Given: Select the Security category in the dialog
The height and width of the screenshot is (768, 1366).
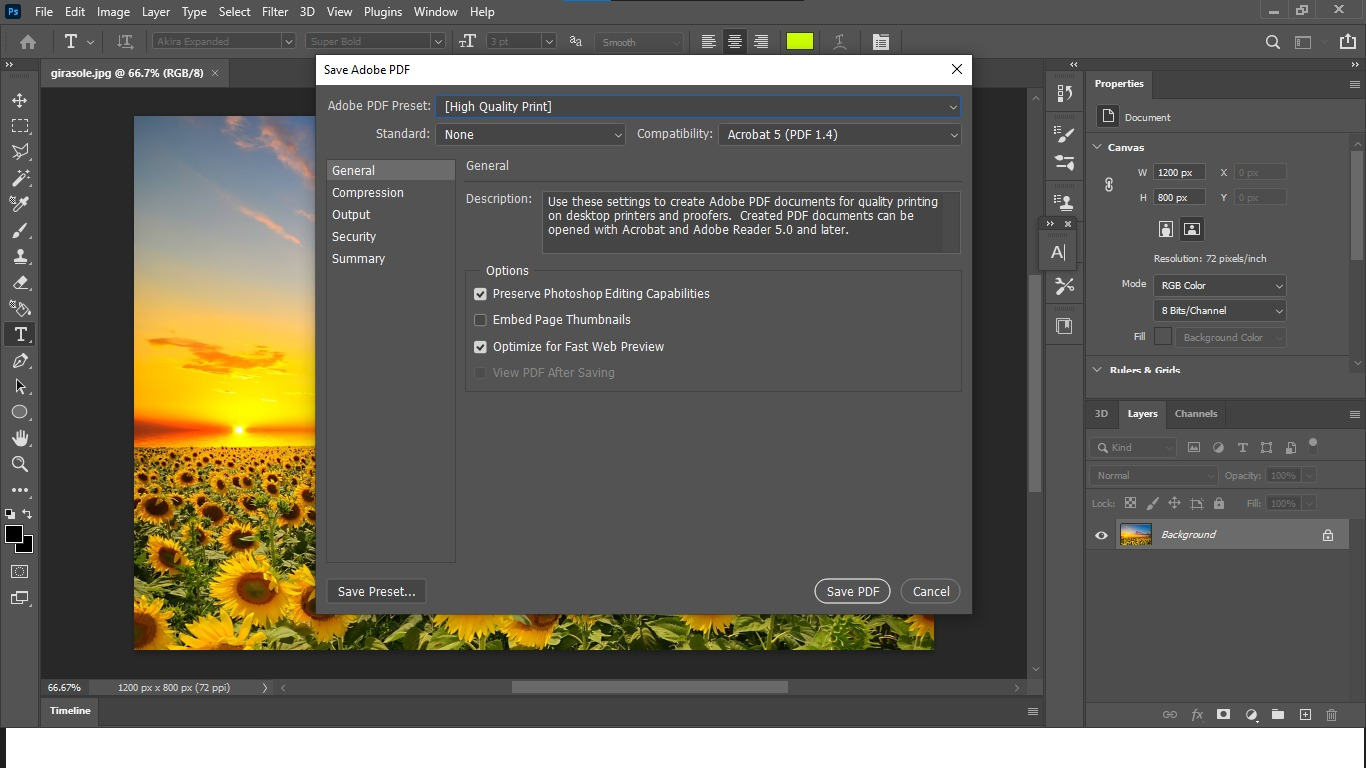Looking at the screenshot, I should click(353, 236).
